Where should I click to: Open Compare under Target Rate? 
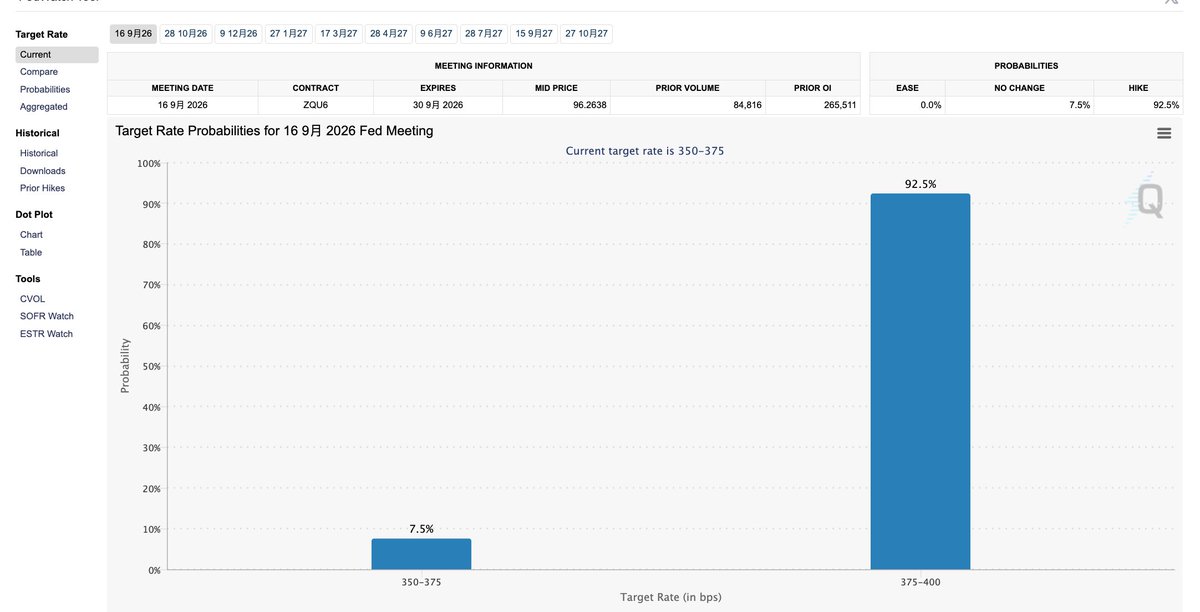(39, 72)
